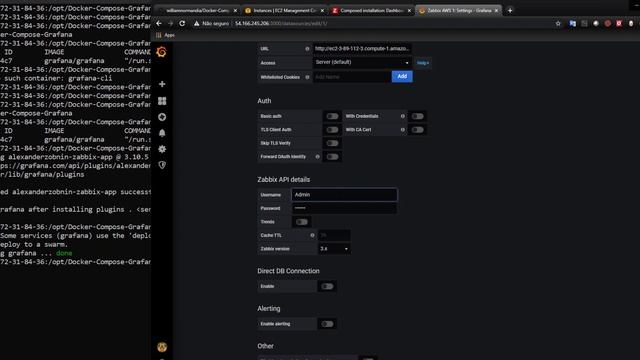Open the Apps bookmarks shortcut

point(165,35)
